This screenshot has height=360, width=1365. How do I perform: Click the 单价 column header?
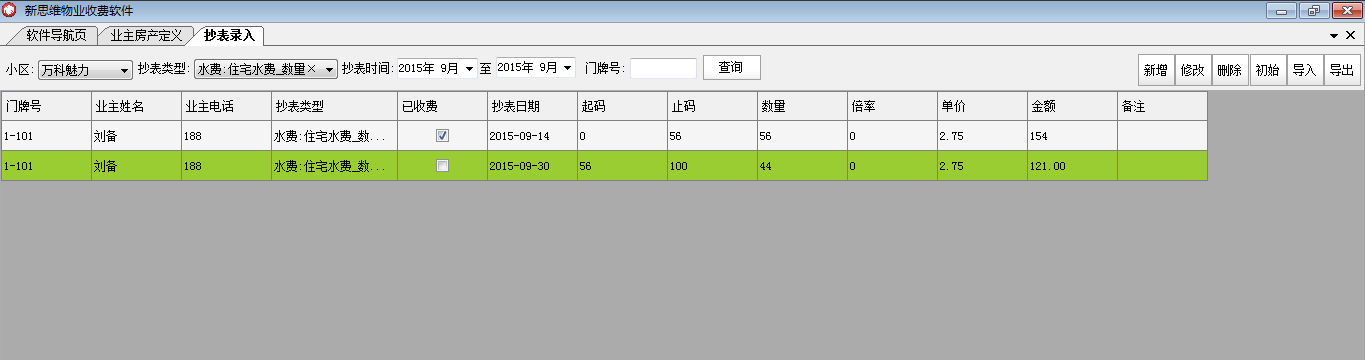pyautogui.click(x=982, y=106)
